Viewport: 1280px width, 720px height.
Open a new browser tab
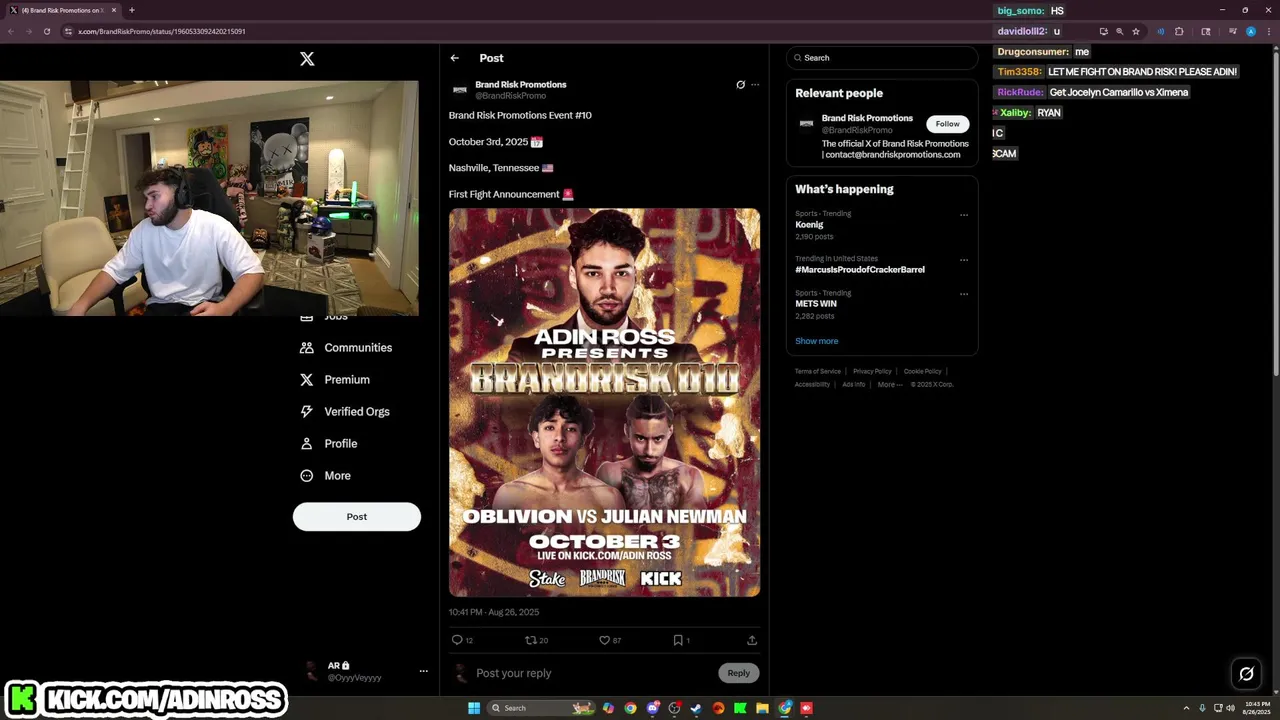point(131,10)
